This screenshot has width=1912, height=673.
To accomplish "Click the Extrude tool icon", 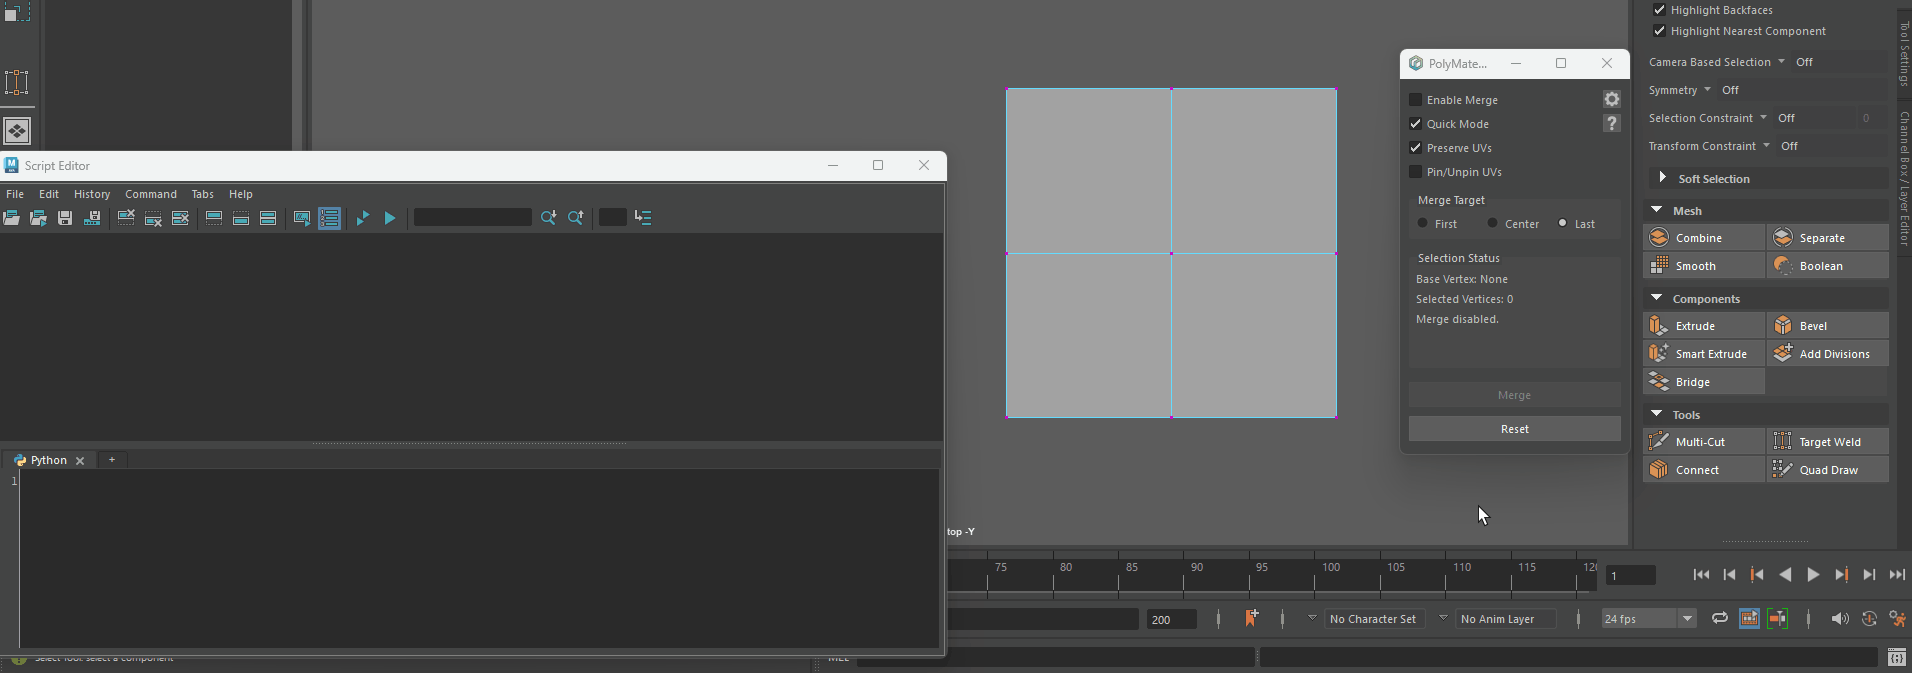I will [x=1659, y=326].
